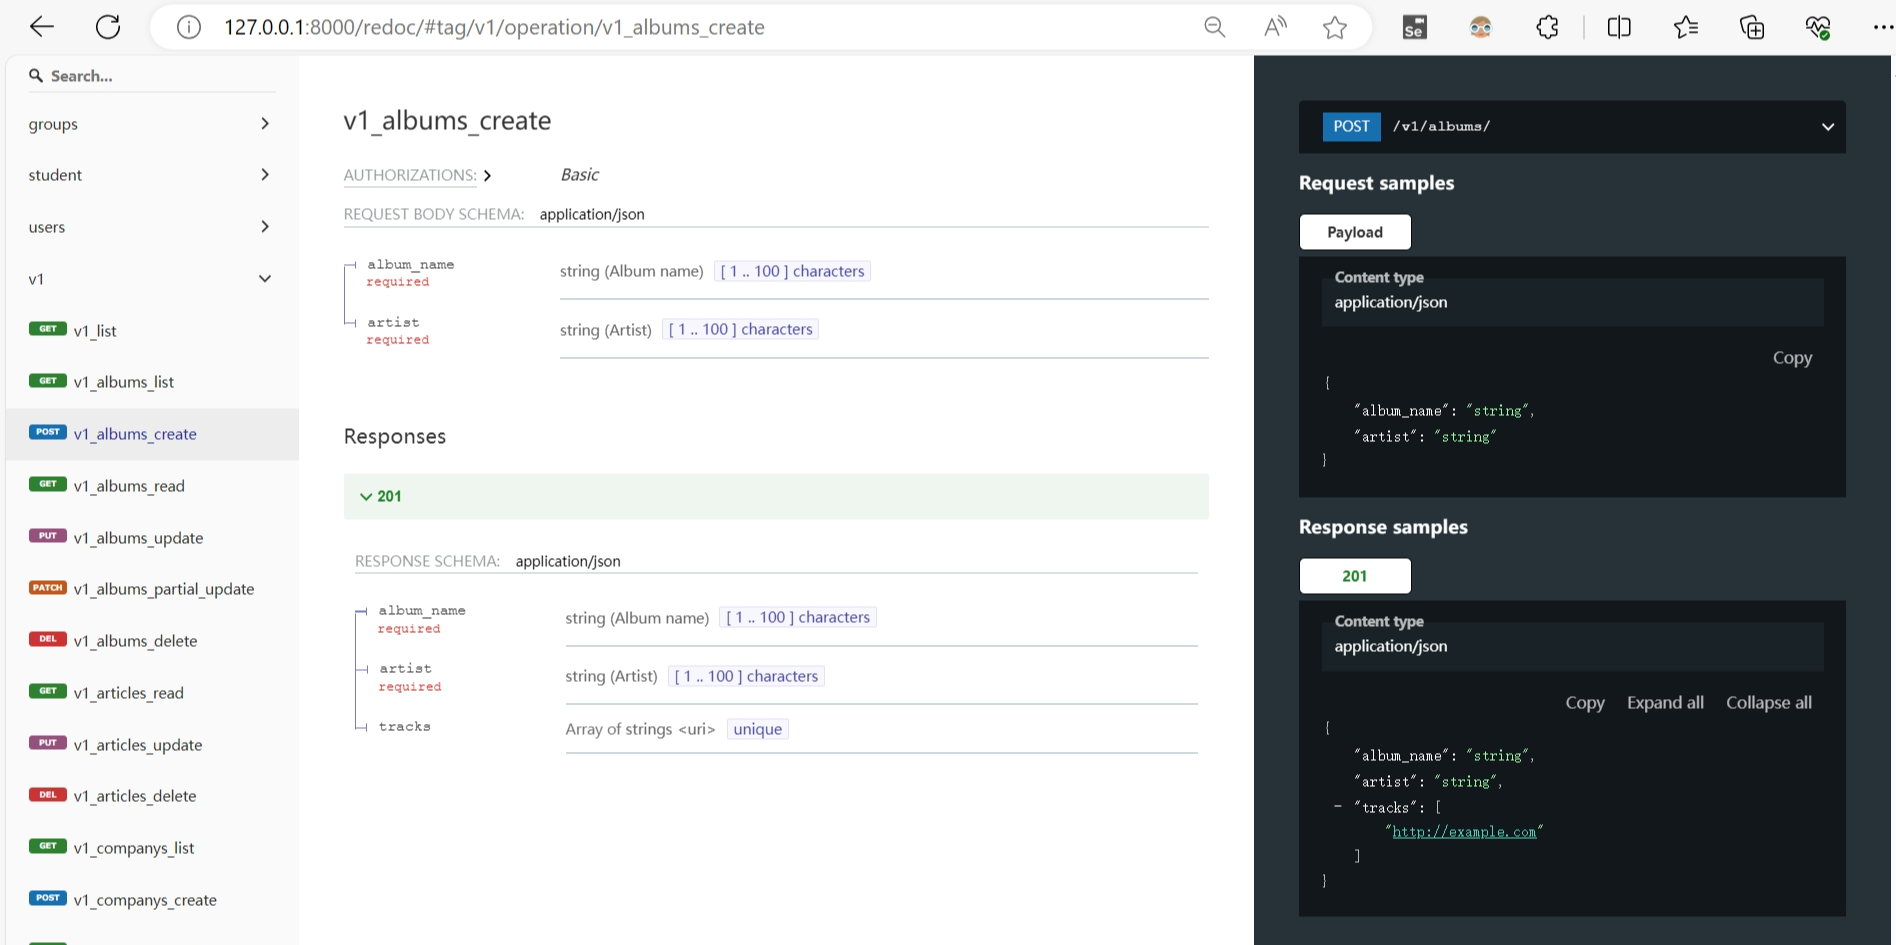Click the v1_albums_create heading

point(447,121)
